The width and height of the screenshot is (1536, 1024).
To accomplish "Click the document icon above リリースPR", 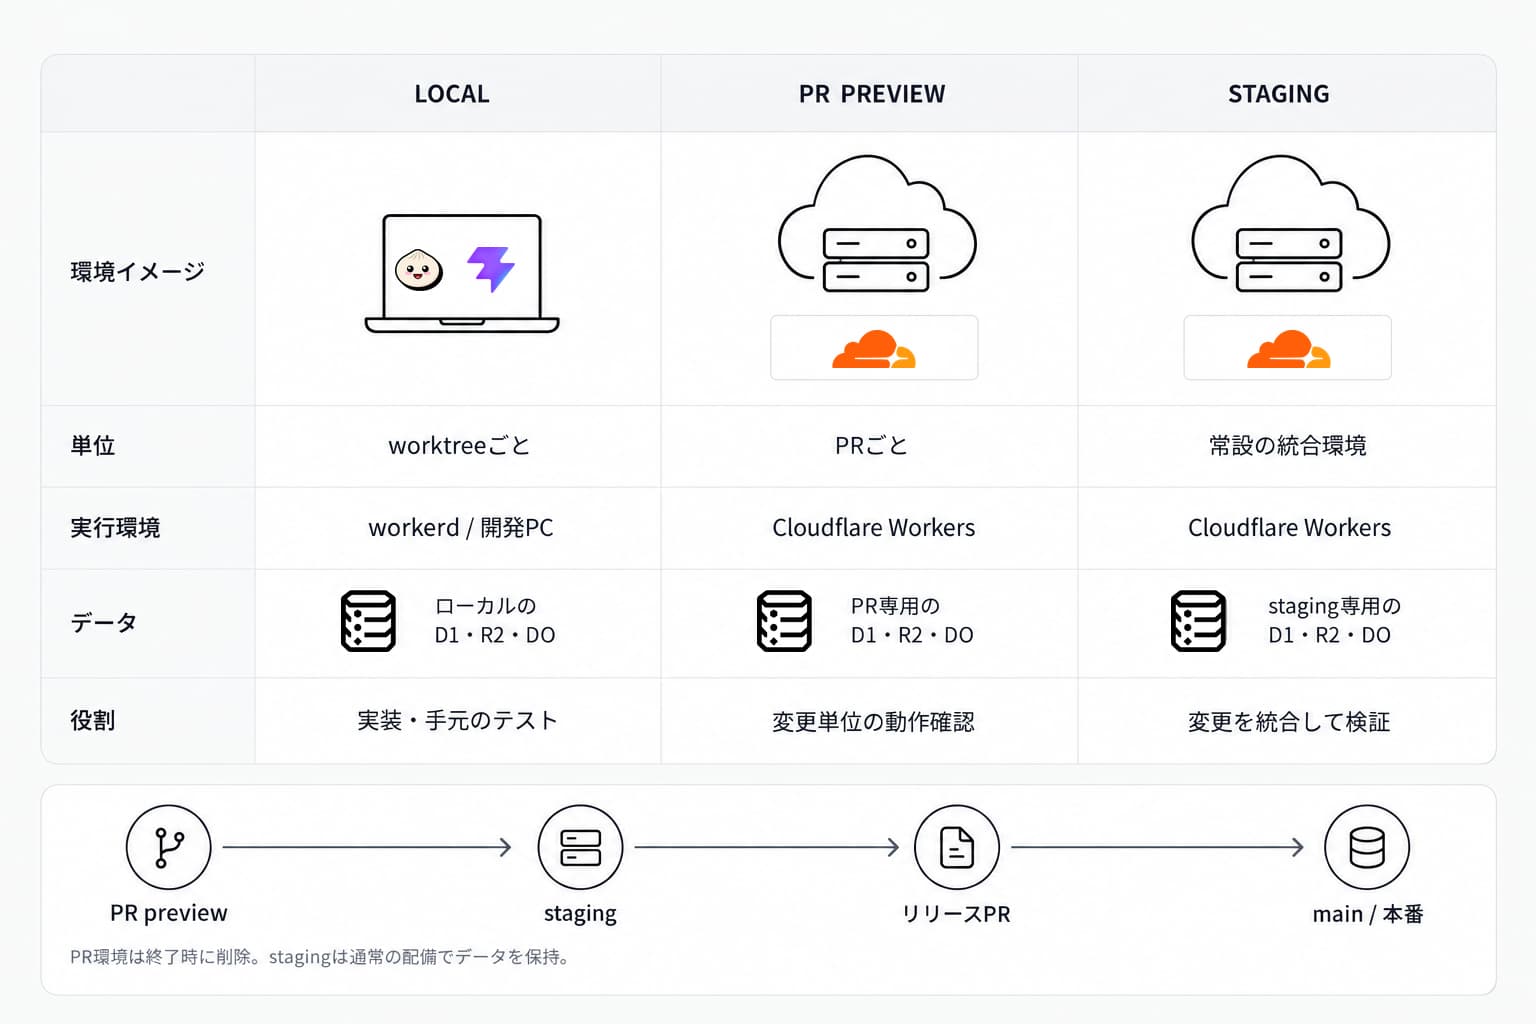I will pyautogui.click(x=957, y=847).
